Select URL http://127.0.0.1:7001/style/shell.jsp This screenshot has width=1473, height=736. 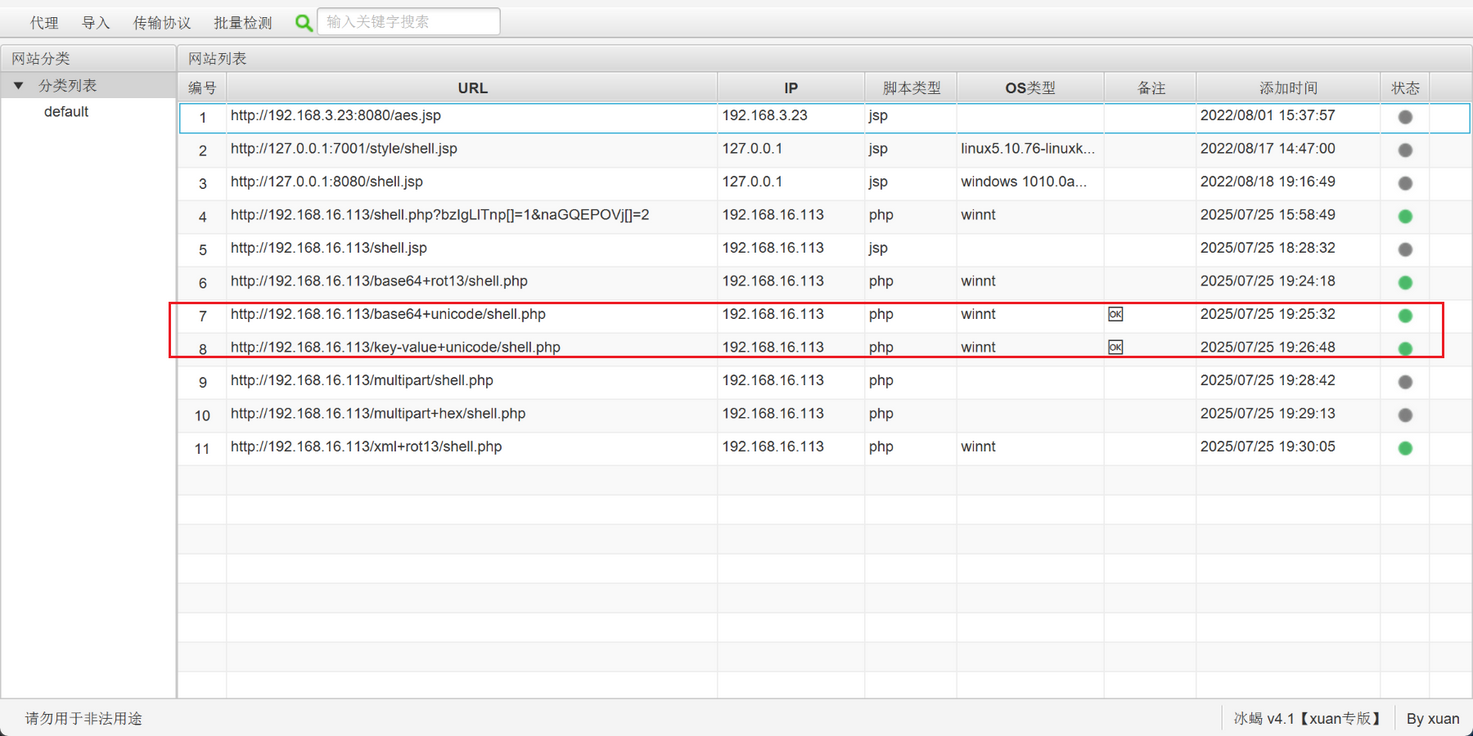click(x=344, y=148)
